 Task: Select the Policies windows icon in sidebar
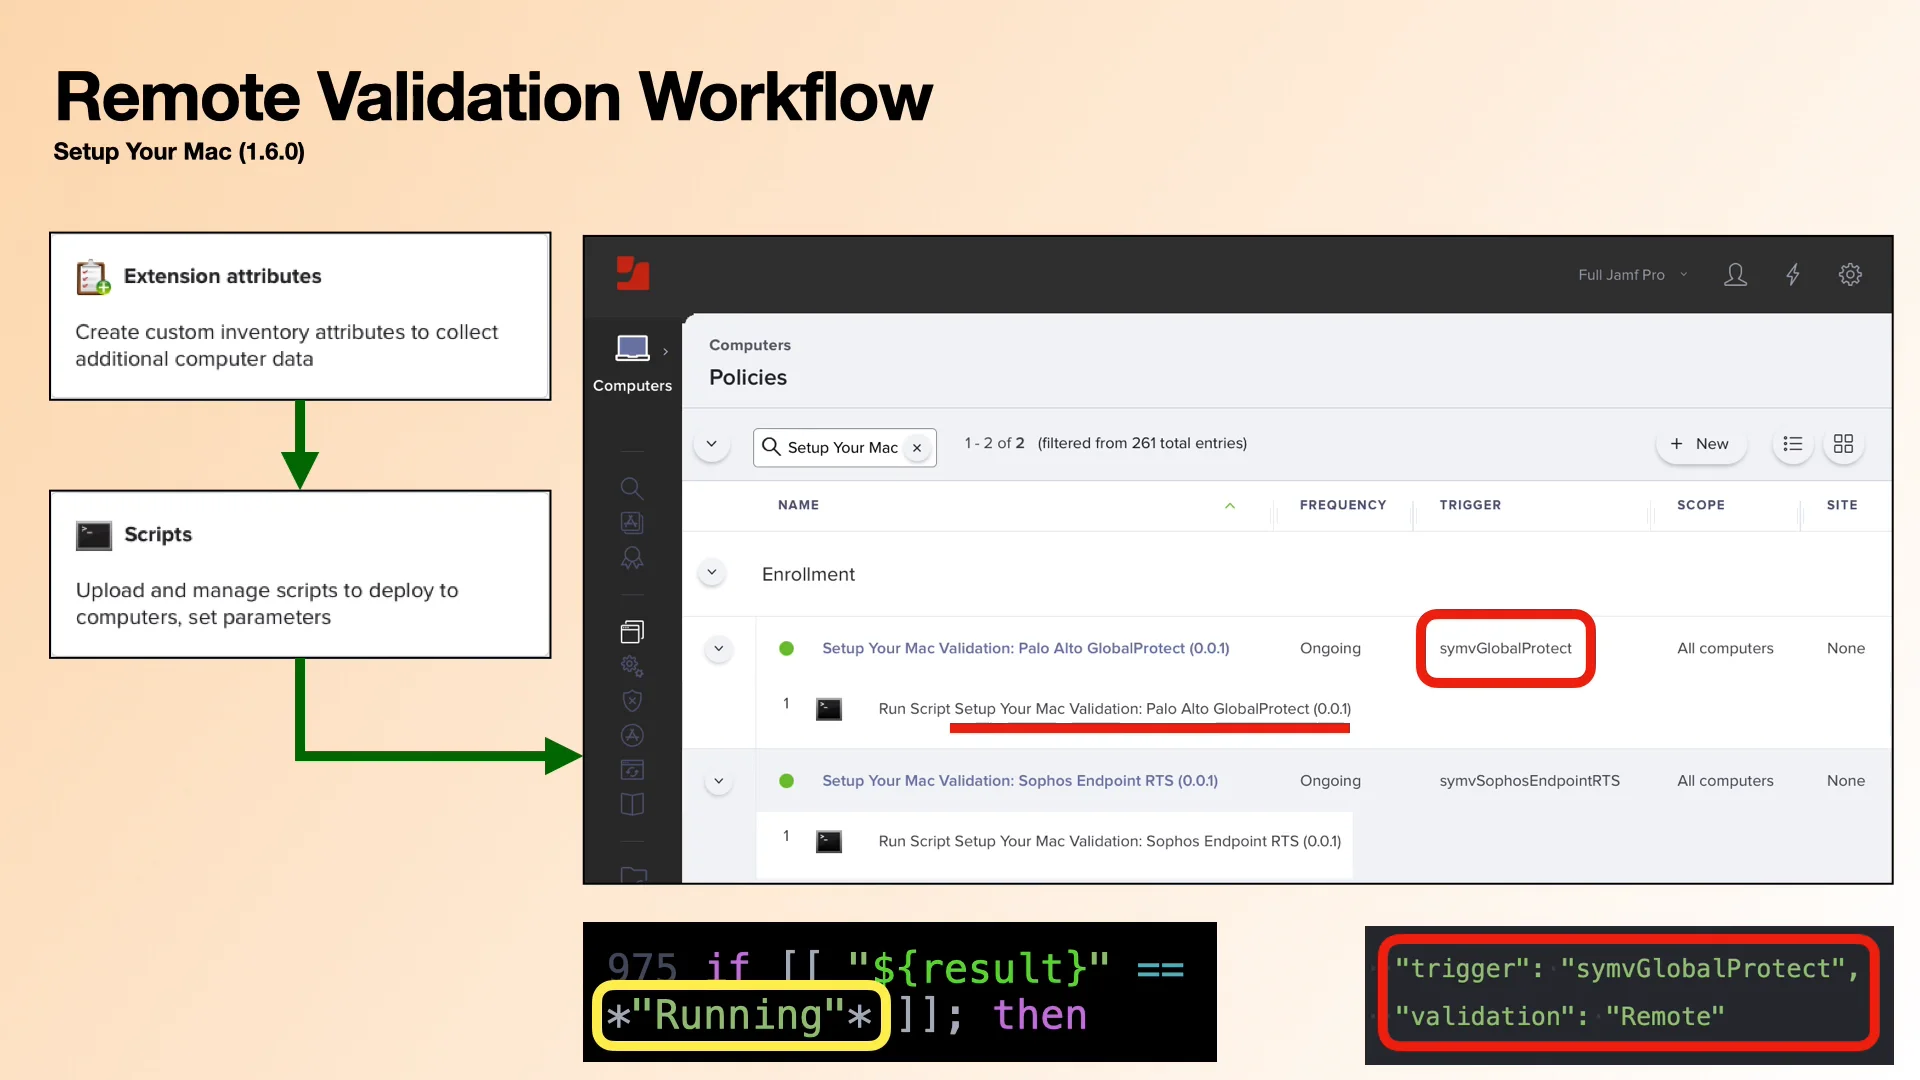point(632,631)
